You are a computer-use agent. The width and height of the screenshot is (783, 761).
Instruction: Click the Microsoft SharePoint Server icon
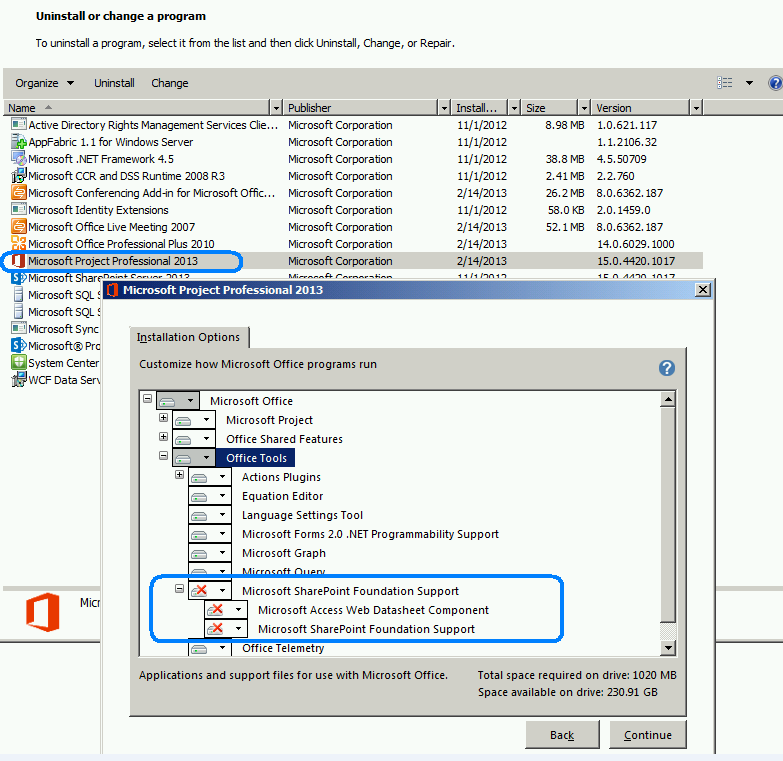[x=18, y=278]
